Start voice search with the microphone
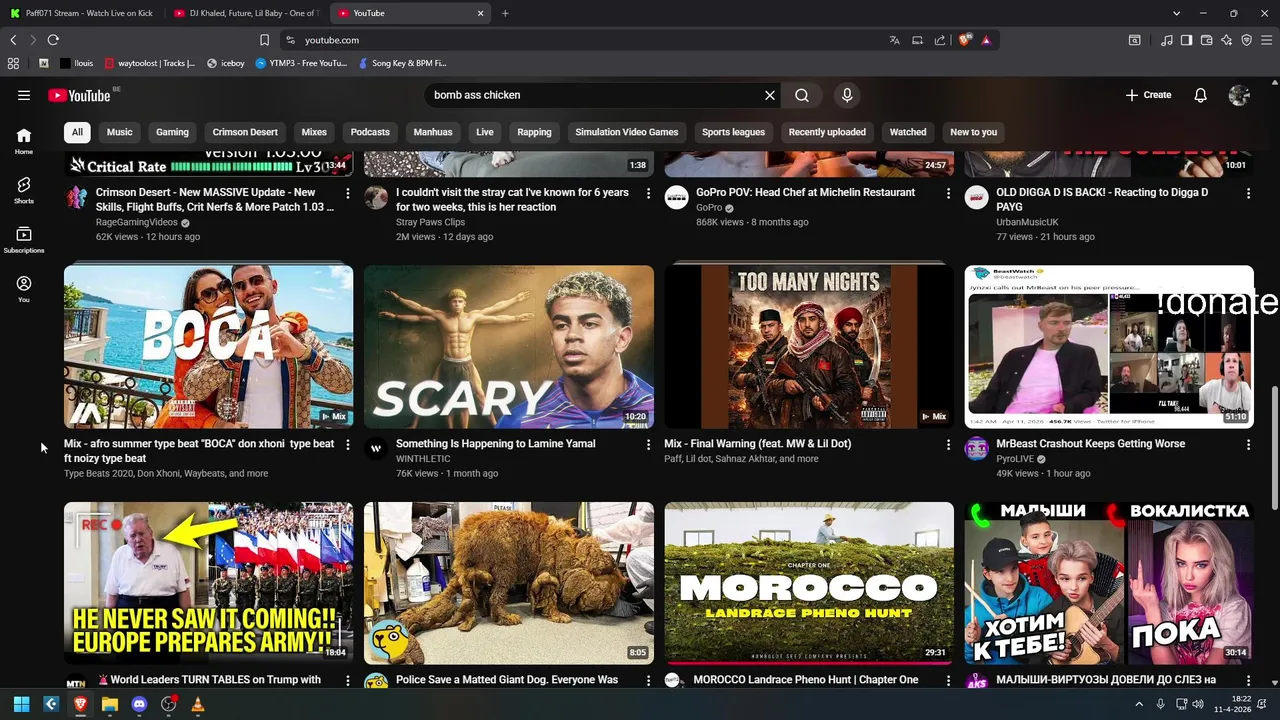Image resolution: width=1280 pixels, height=720 pixels. pyautogui.click(x=847, y=95)
